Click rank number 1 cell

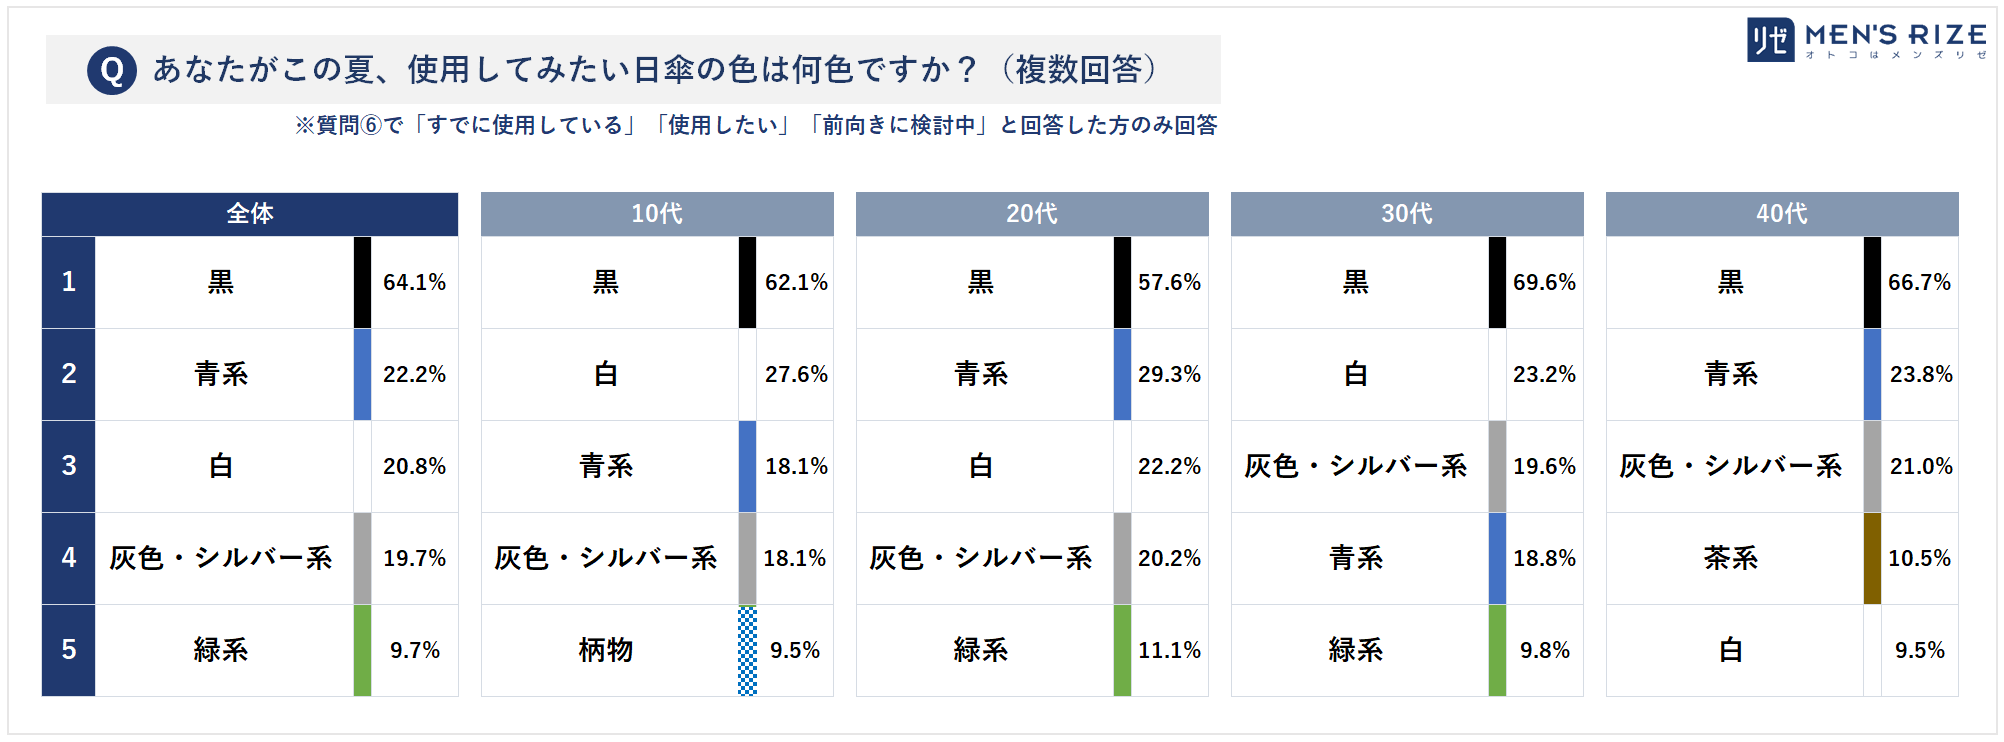pos(68,282)
